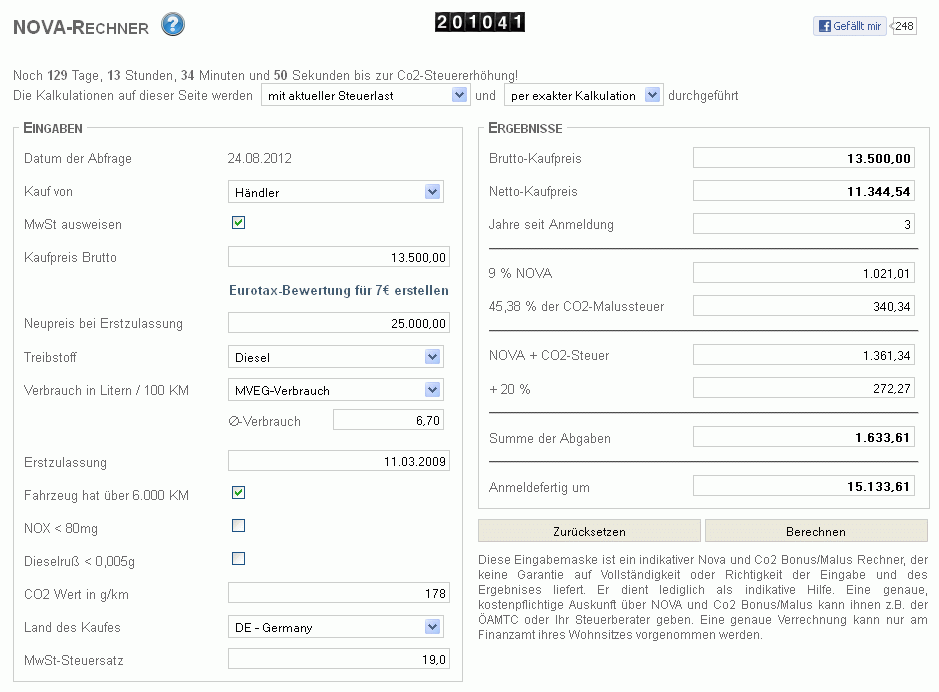Click the 'Ergebnisse' section heading
Screen dimensions: 939x692
(x=525, y=128)
